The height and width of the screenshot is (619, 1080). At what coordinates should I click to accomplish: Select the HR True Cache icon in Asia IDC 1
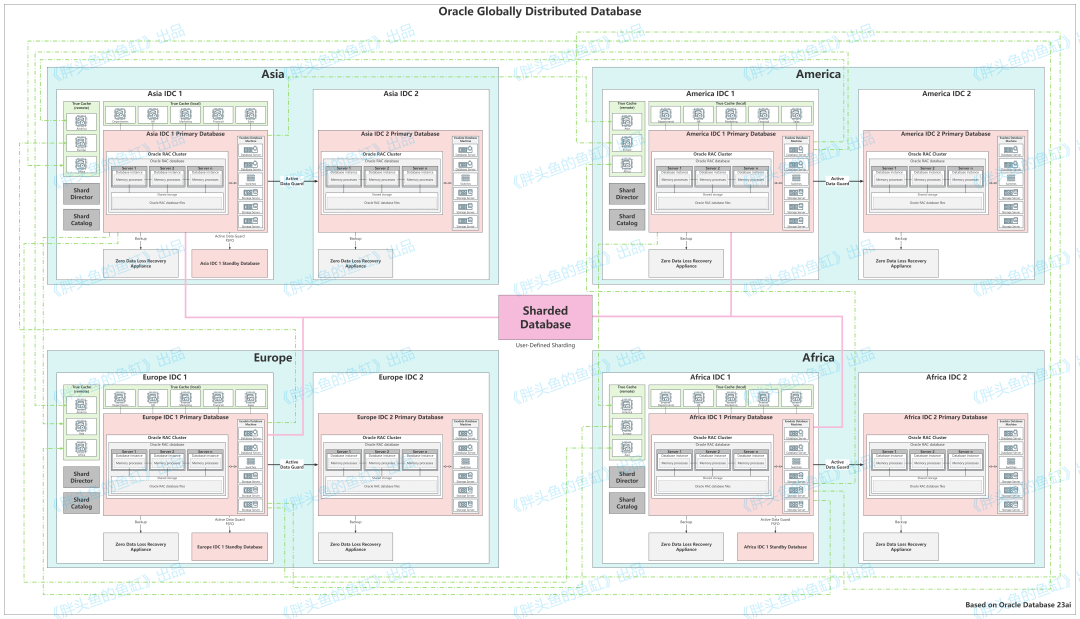pyautogui.click(x=152, y=114)
